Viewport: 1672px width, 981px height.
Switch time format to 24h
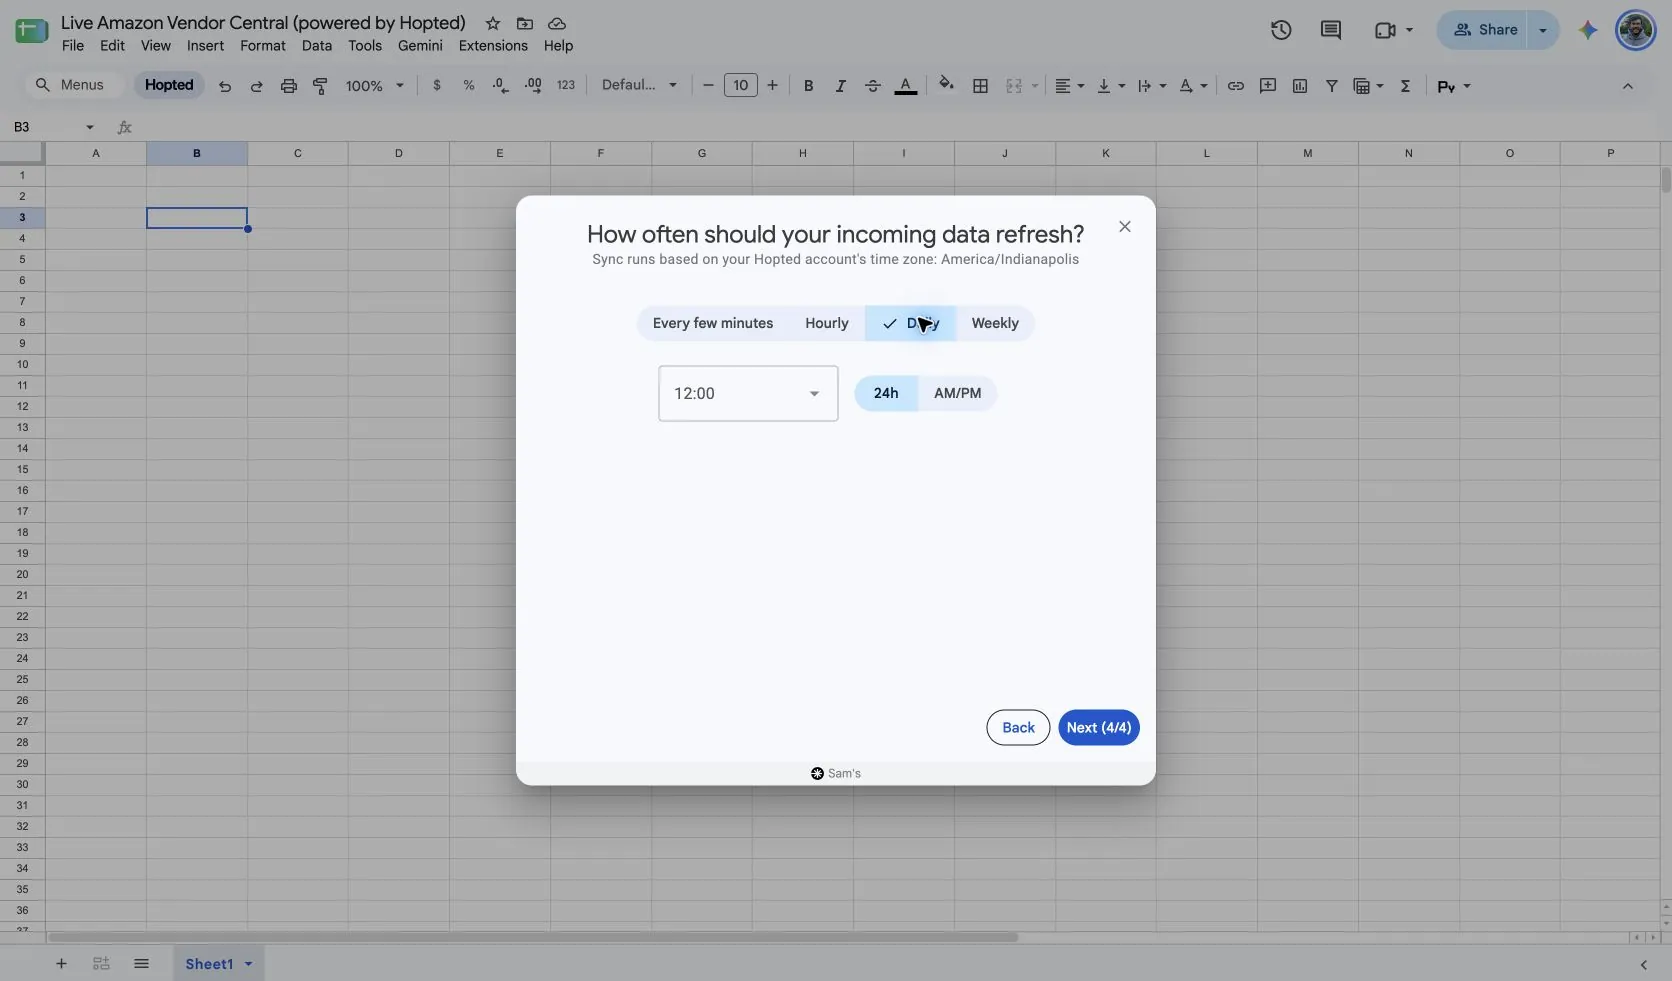(886, 393)
